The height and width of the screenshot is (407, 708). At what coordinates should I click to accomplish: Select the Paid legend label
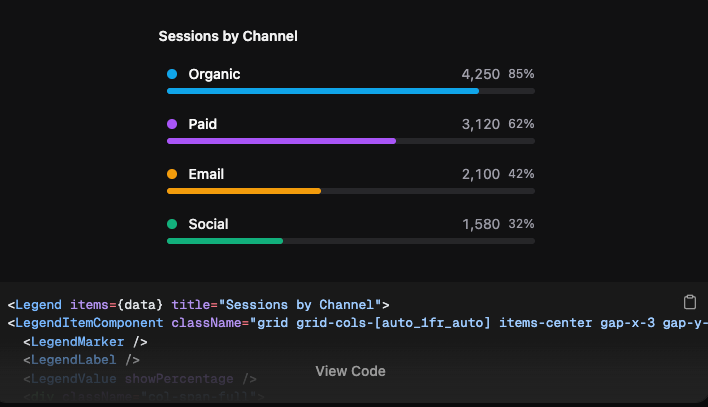coord(202,124)
